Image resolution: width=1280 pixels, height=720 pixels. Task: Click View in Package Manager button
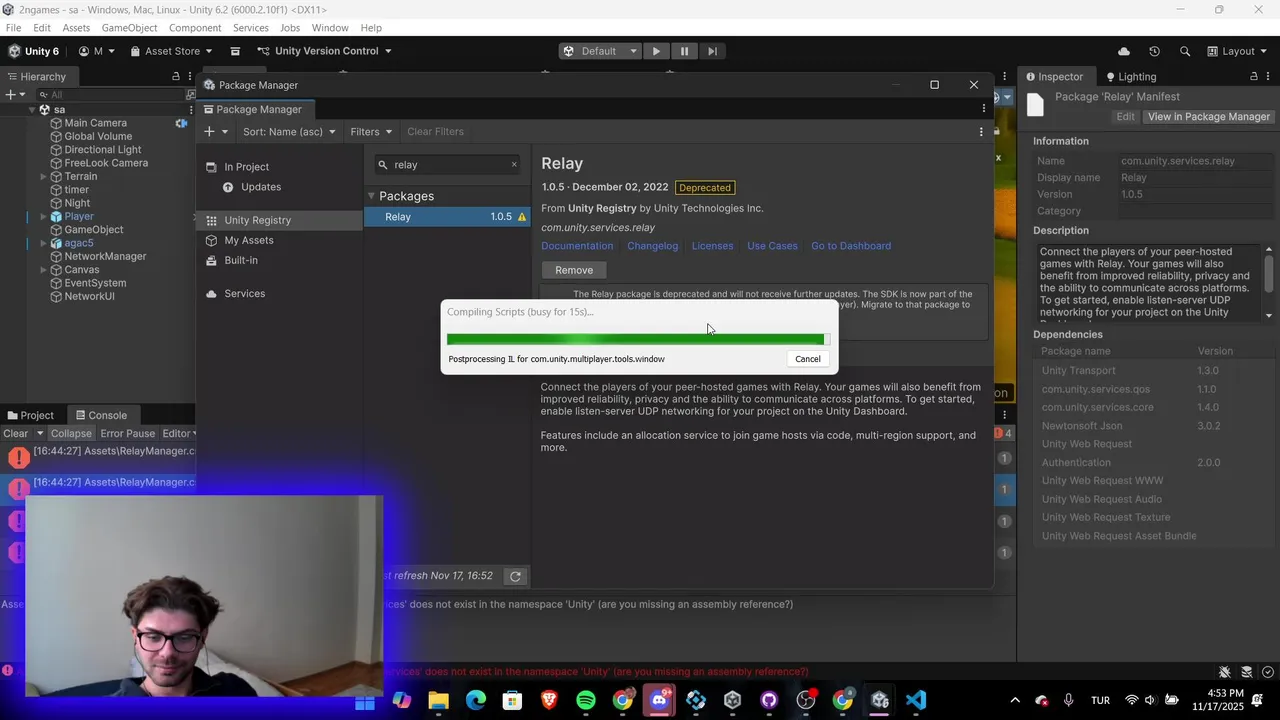tap(1208, 117)
